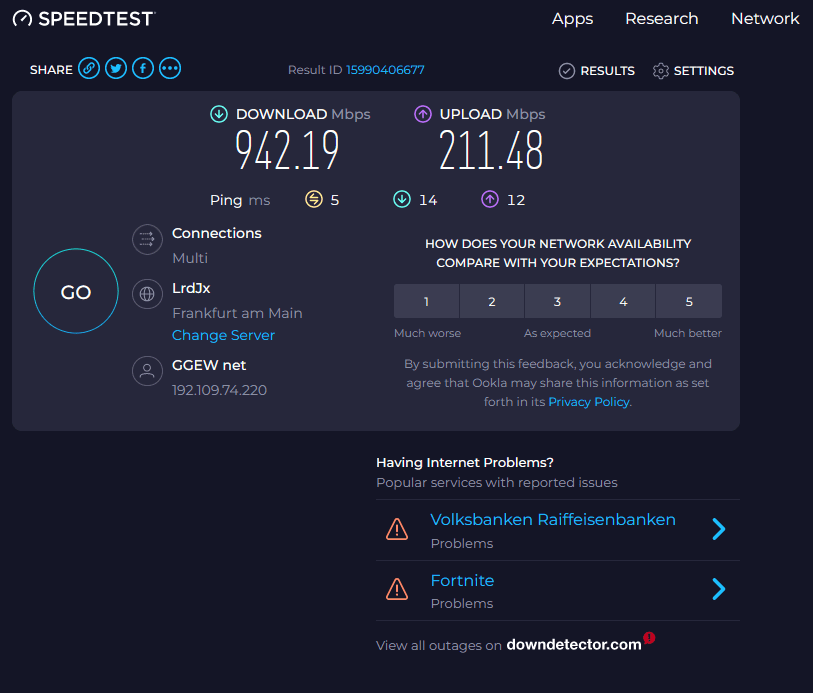Image resolution: width=813 pixels, height=693 pixels.
Task: Copy the result link via the share link icon
Action: pyautogui.click(x=89, y=68)
